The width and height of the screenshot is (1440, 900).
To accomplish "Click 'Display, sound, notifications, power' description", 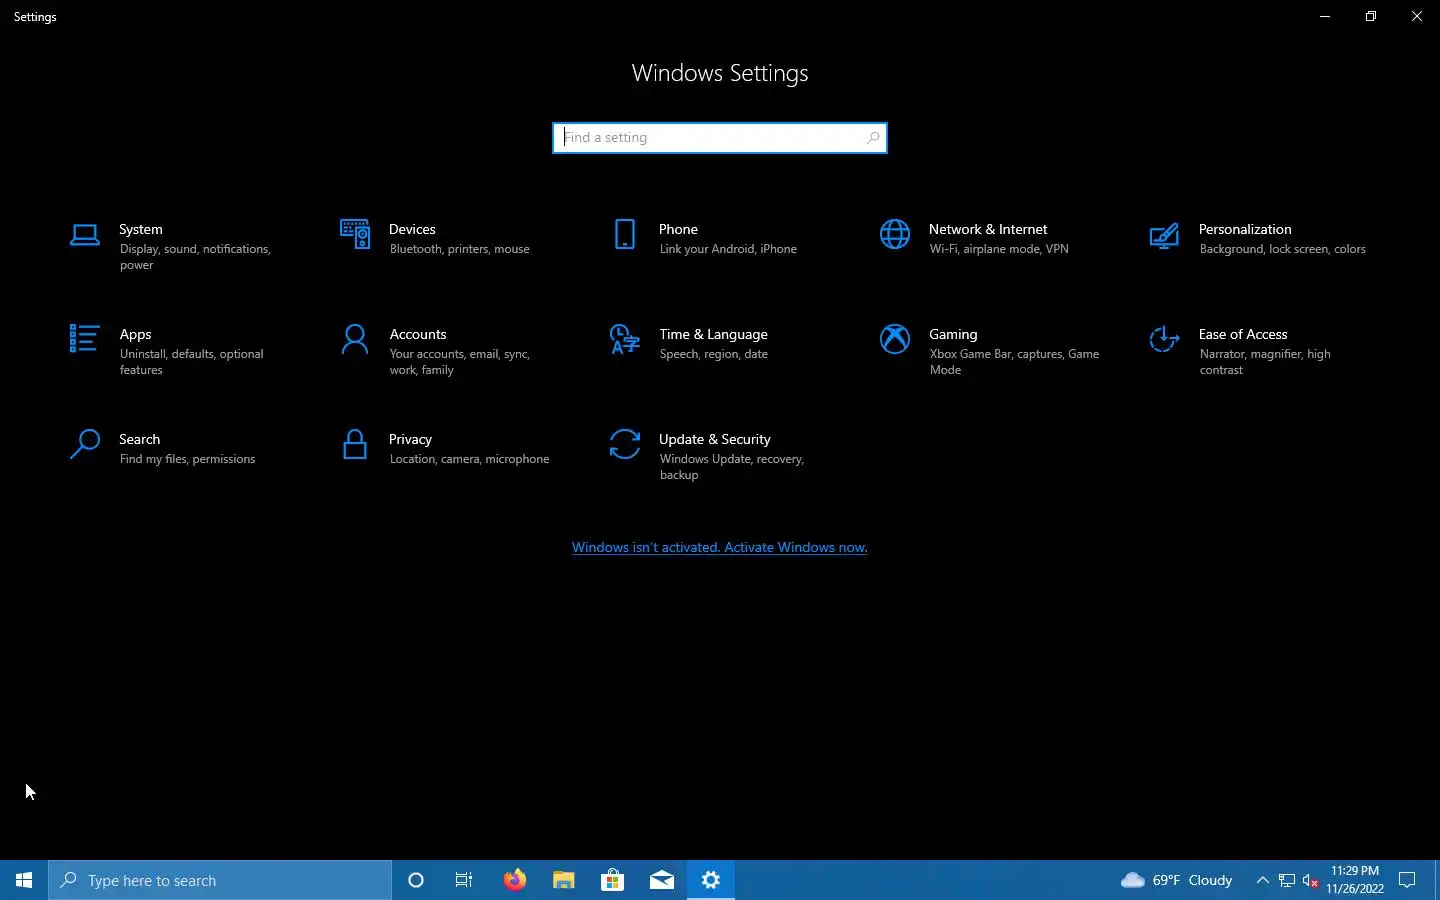I will (195, 257).
